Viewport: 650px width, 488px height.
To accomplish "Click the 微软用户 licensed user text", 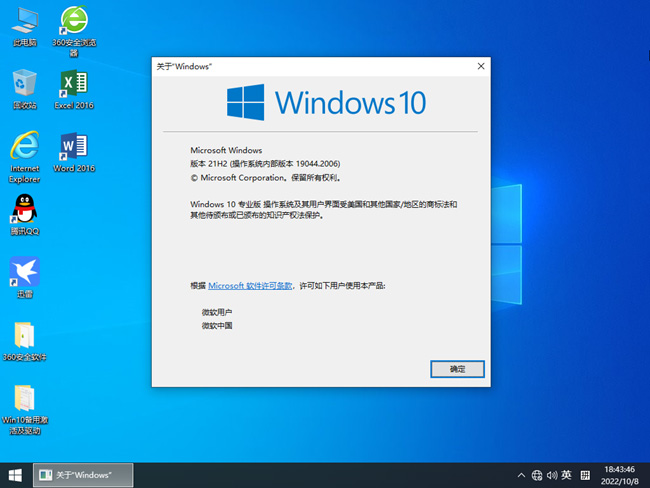I will click(217, 312).
